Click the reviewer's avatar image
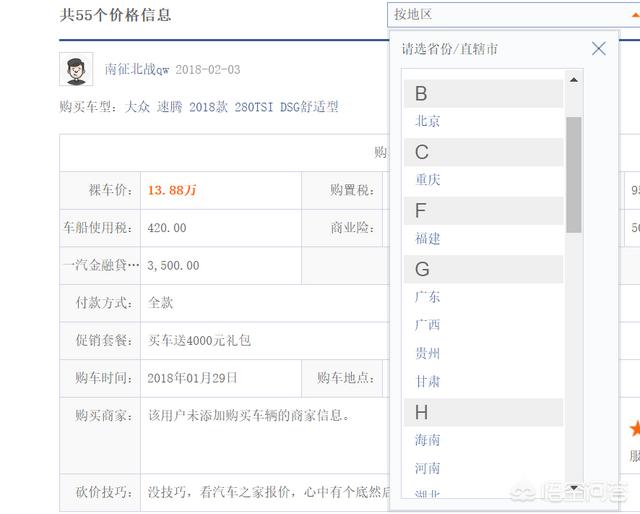 (x=76, y=69)
